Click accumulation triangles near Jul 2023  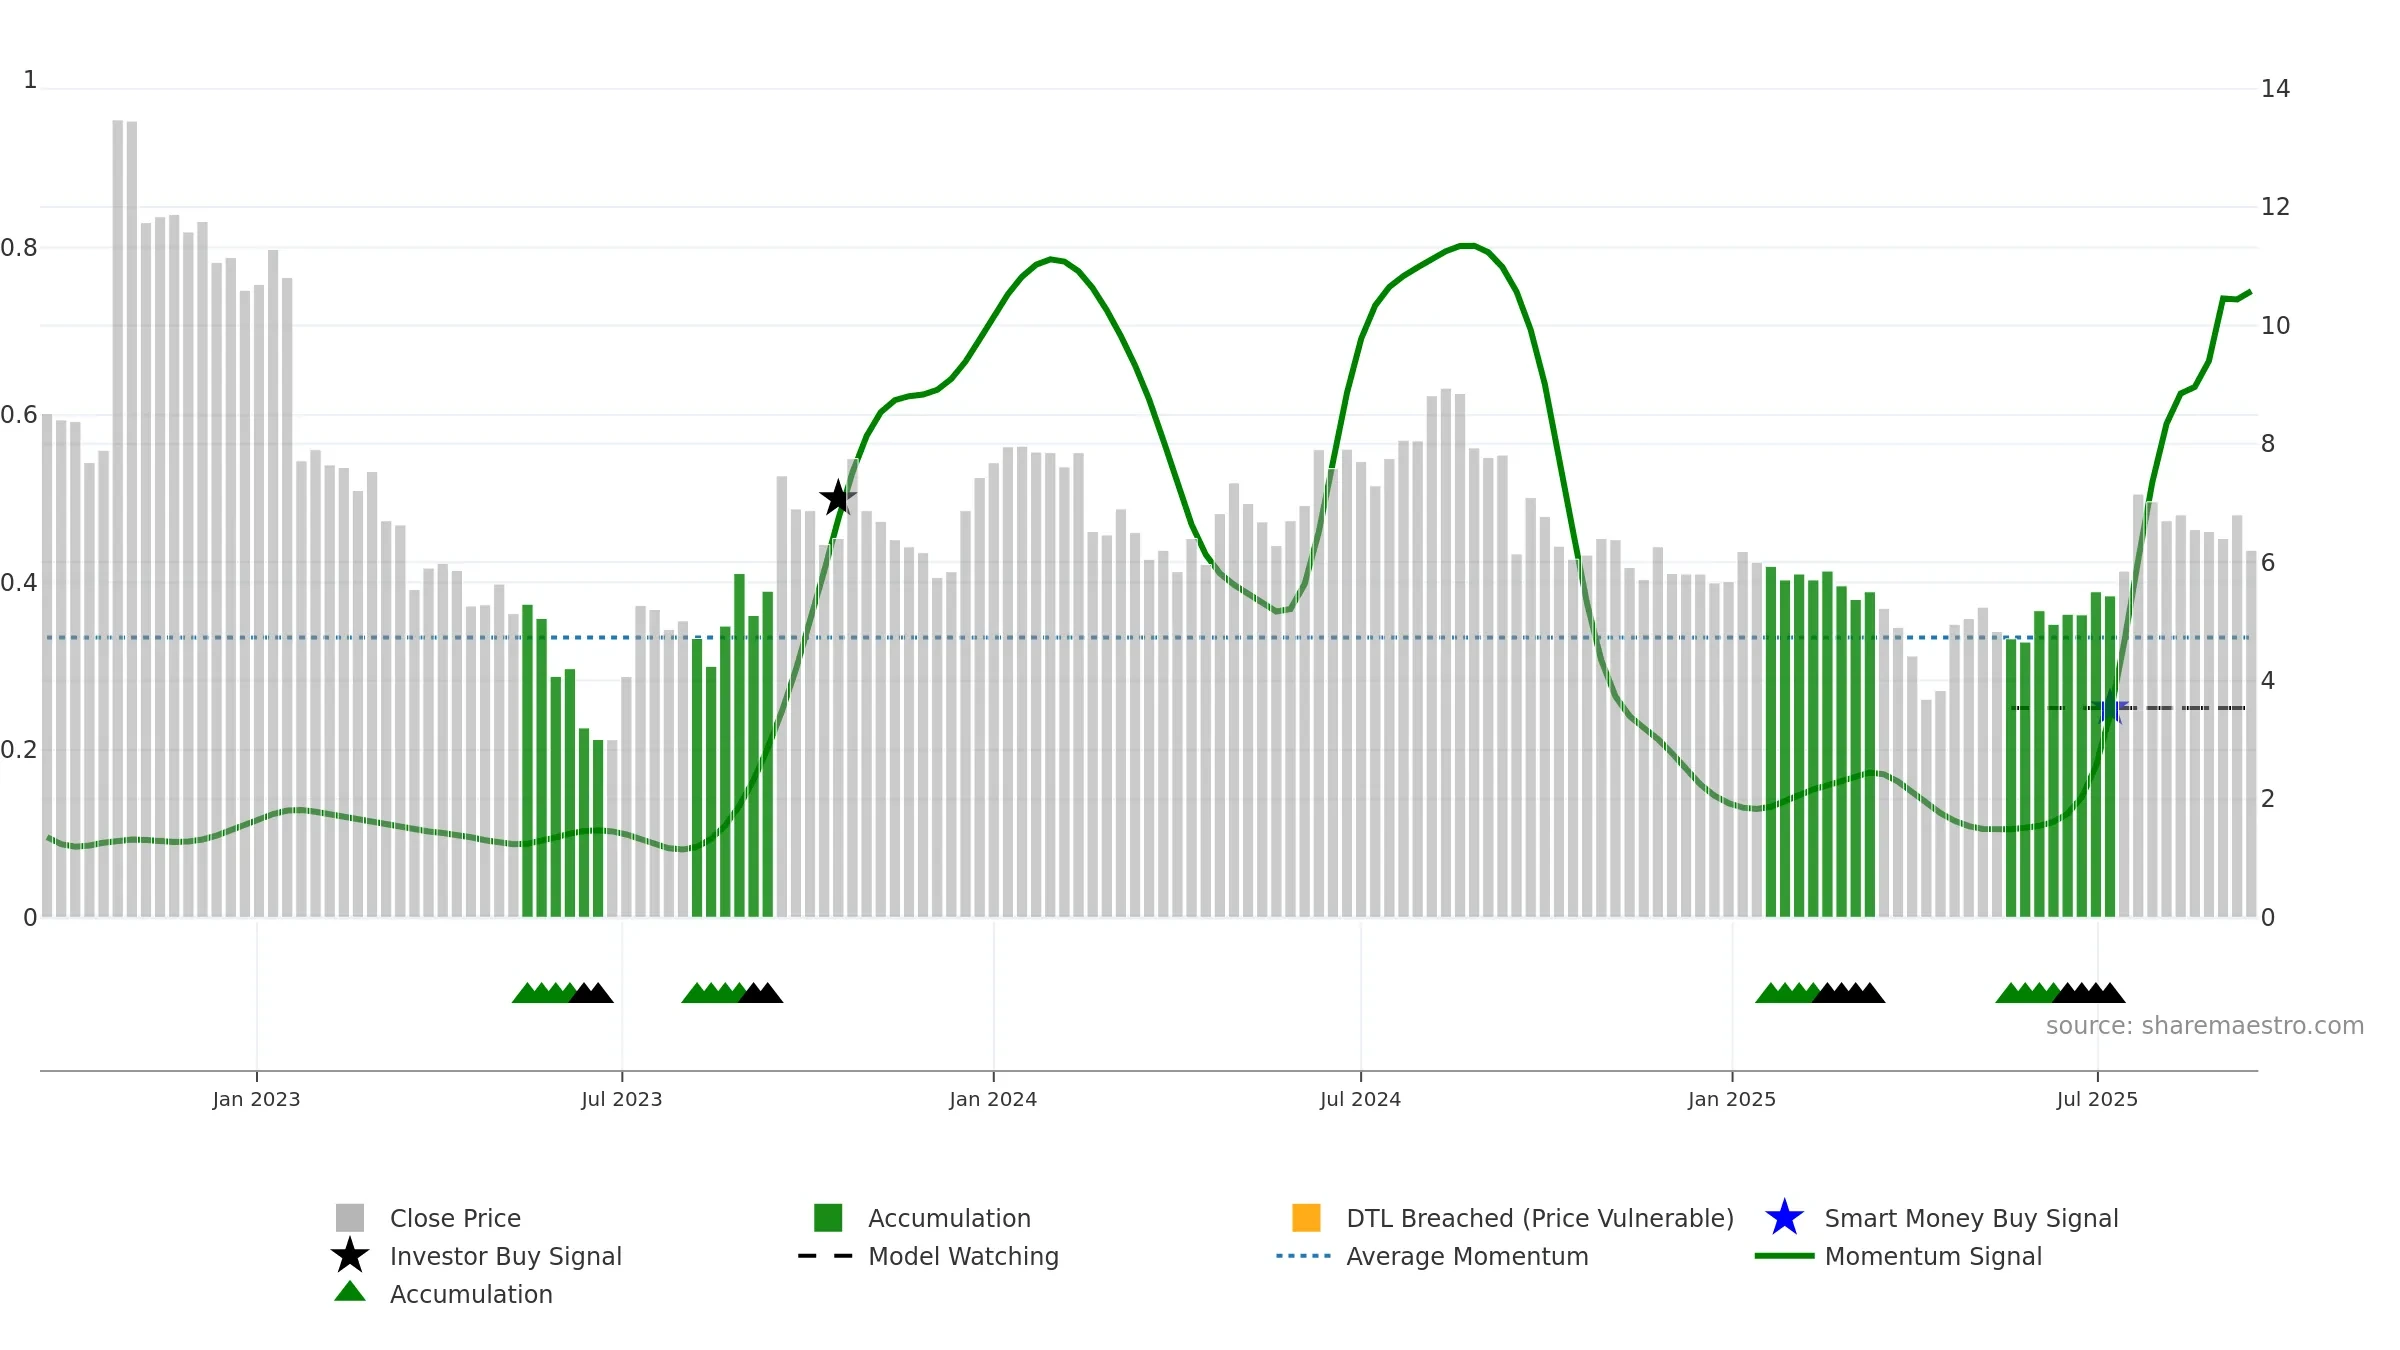pos(563,992)
